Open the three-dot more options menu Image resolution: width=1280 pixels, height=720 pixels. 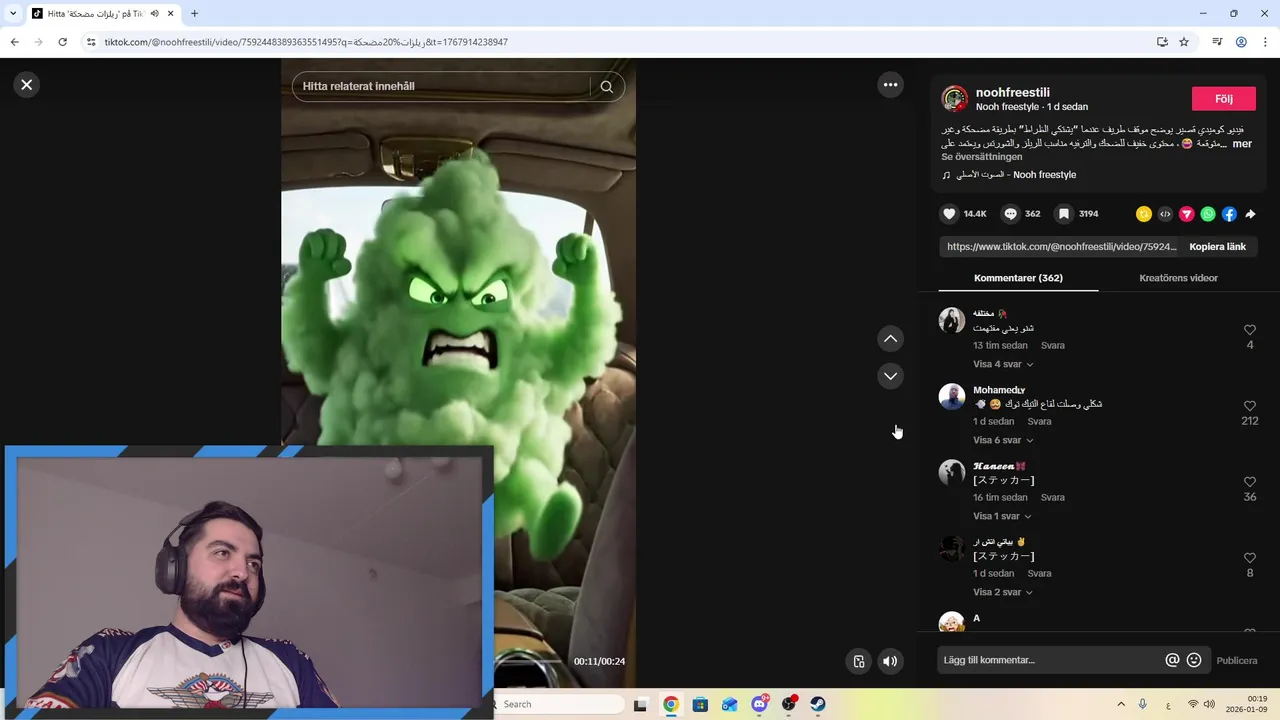pos(891,85)
